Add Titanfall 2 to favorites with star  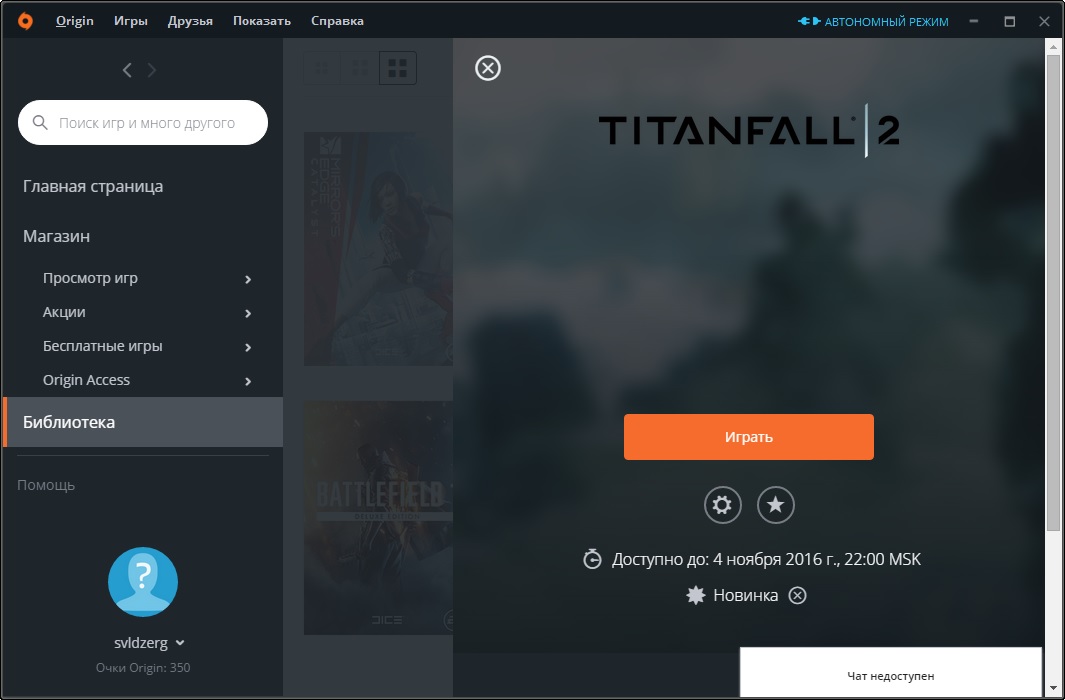776,505
